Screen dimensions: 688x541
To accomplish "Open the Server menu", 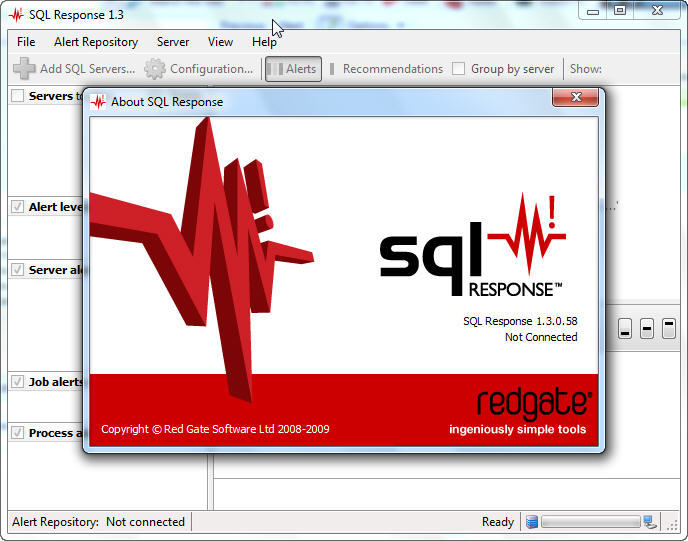I will 173,42.
